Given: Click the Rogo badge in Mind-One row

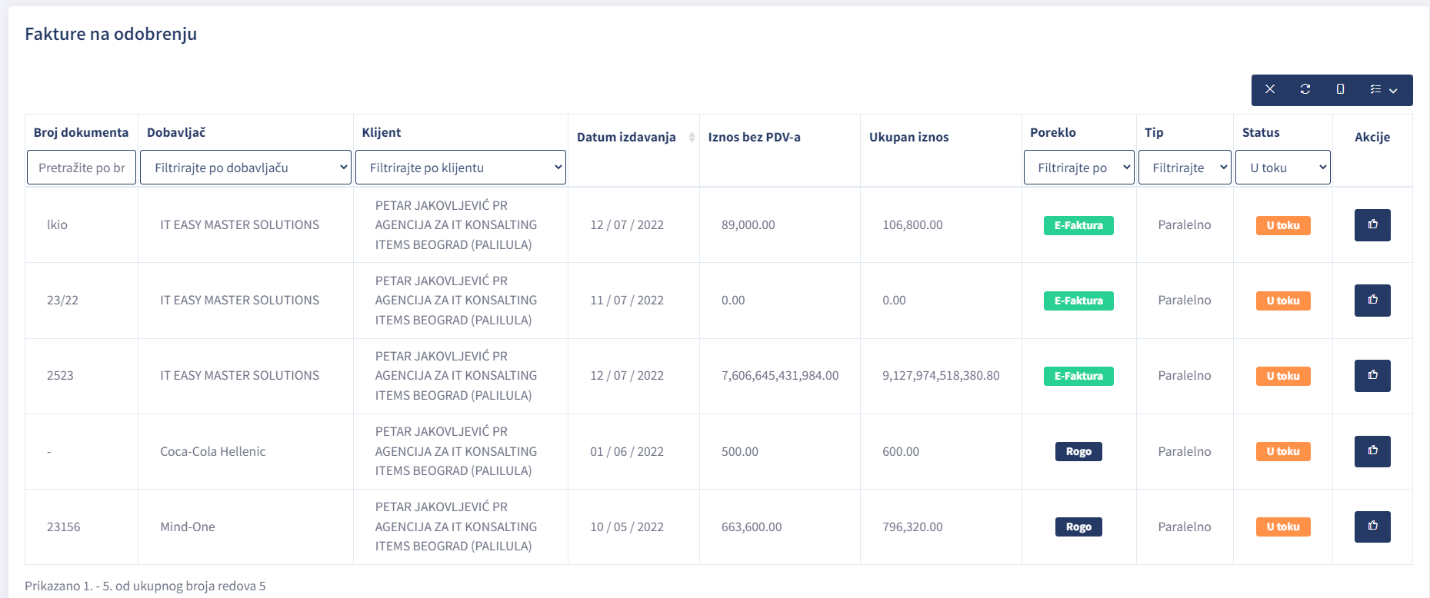Looking at the screenshot, I should pos(1078,527).
